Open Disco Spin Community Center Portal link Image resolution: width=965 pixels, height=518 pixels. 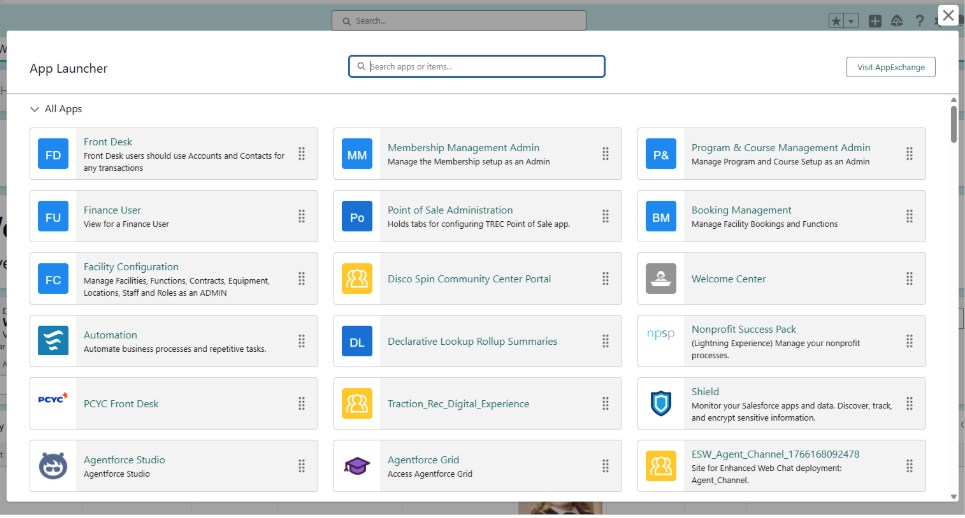(x=469, y=279)
